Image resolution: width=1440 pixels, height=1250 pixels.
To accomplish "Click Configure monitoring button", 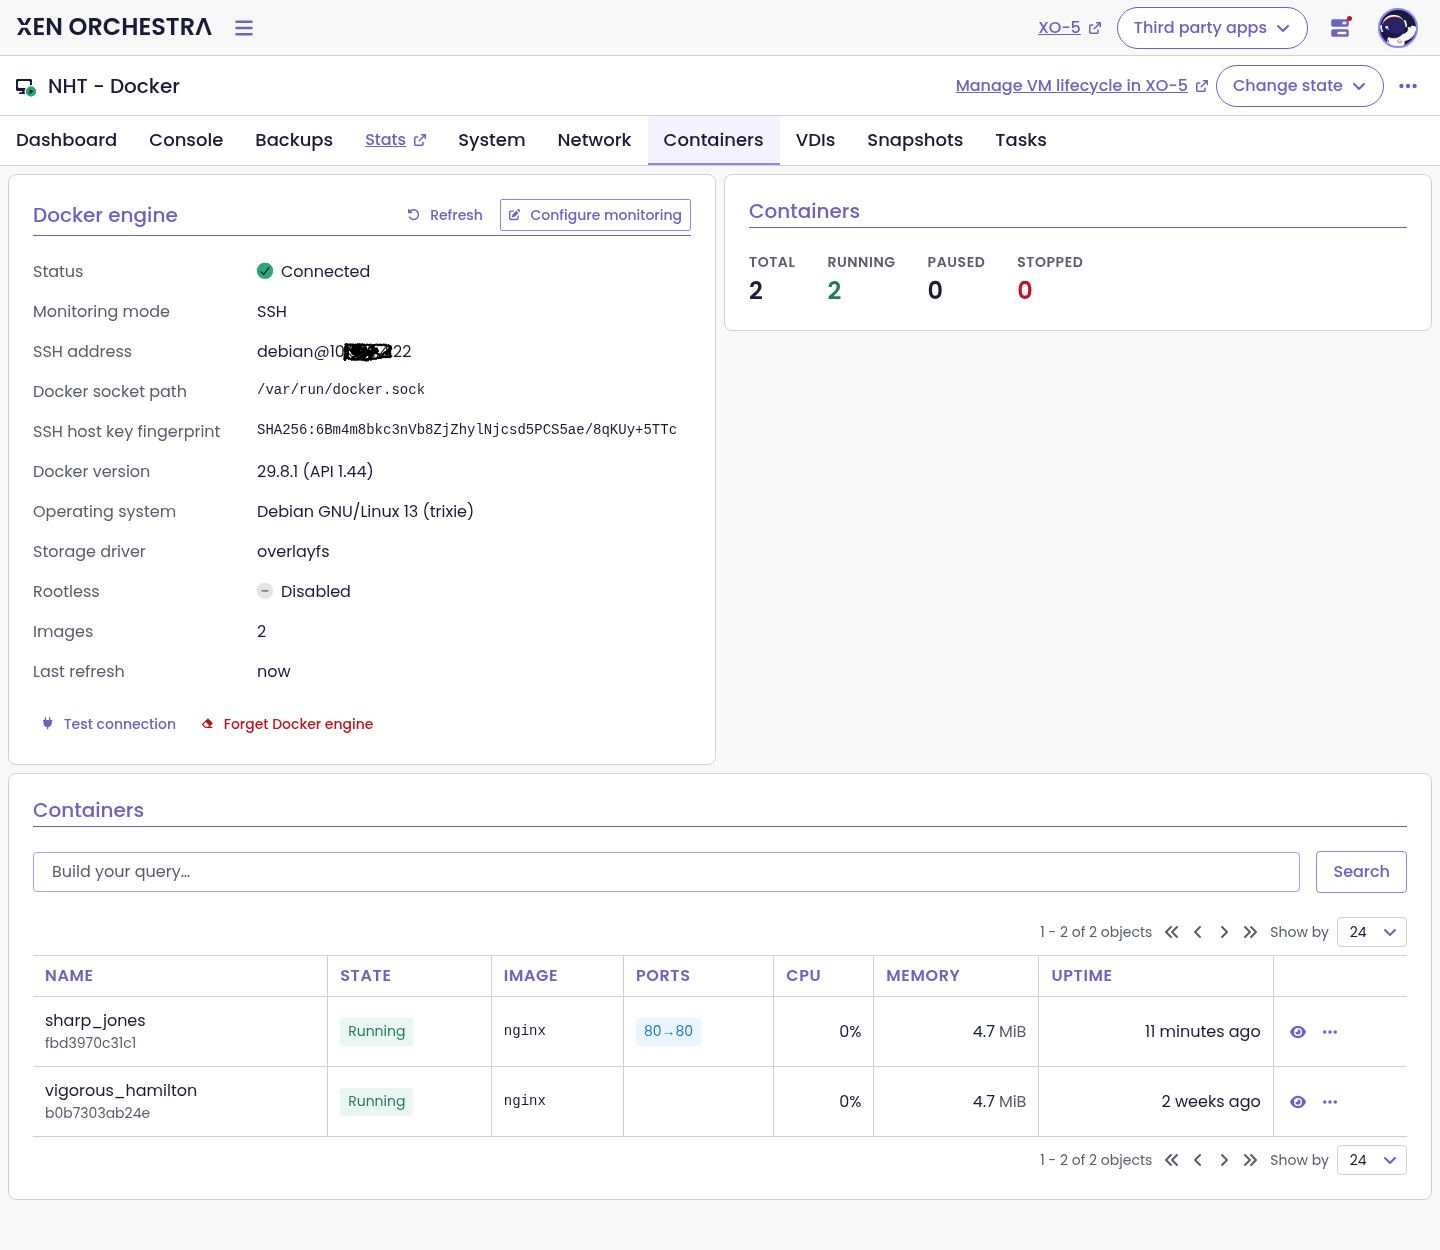I will coord(595,215).
